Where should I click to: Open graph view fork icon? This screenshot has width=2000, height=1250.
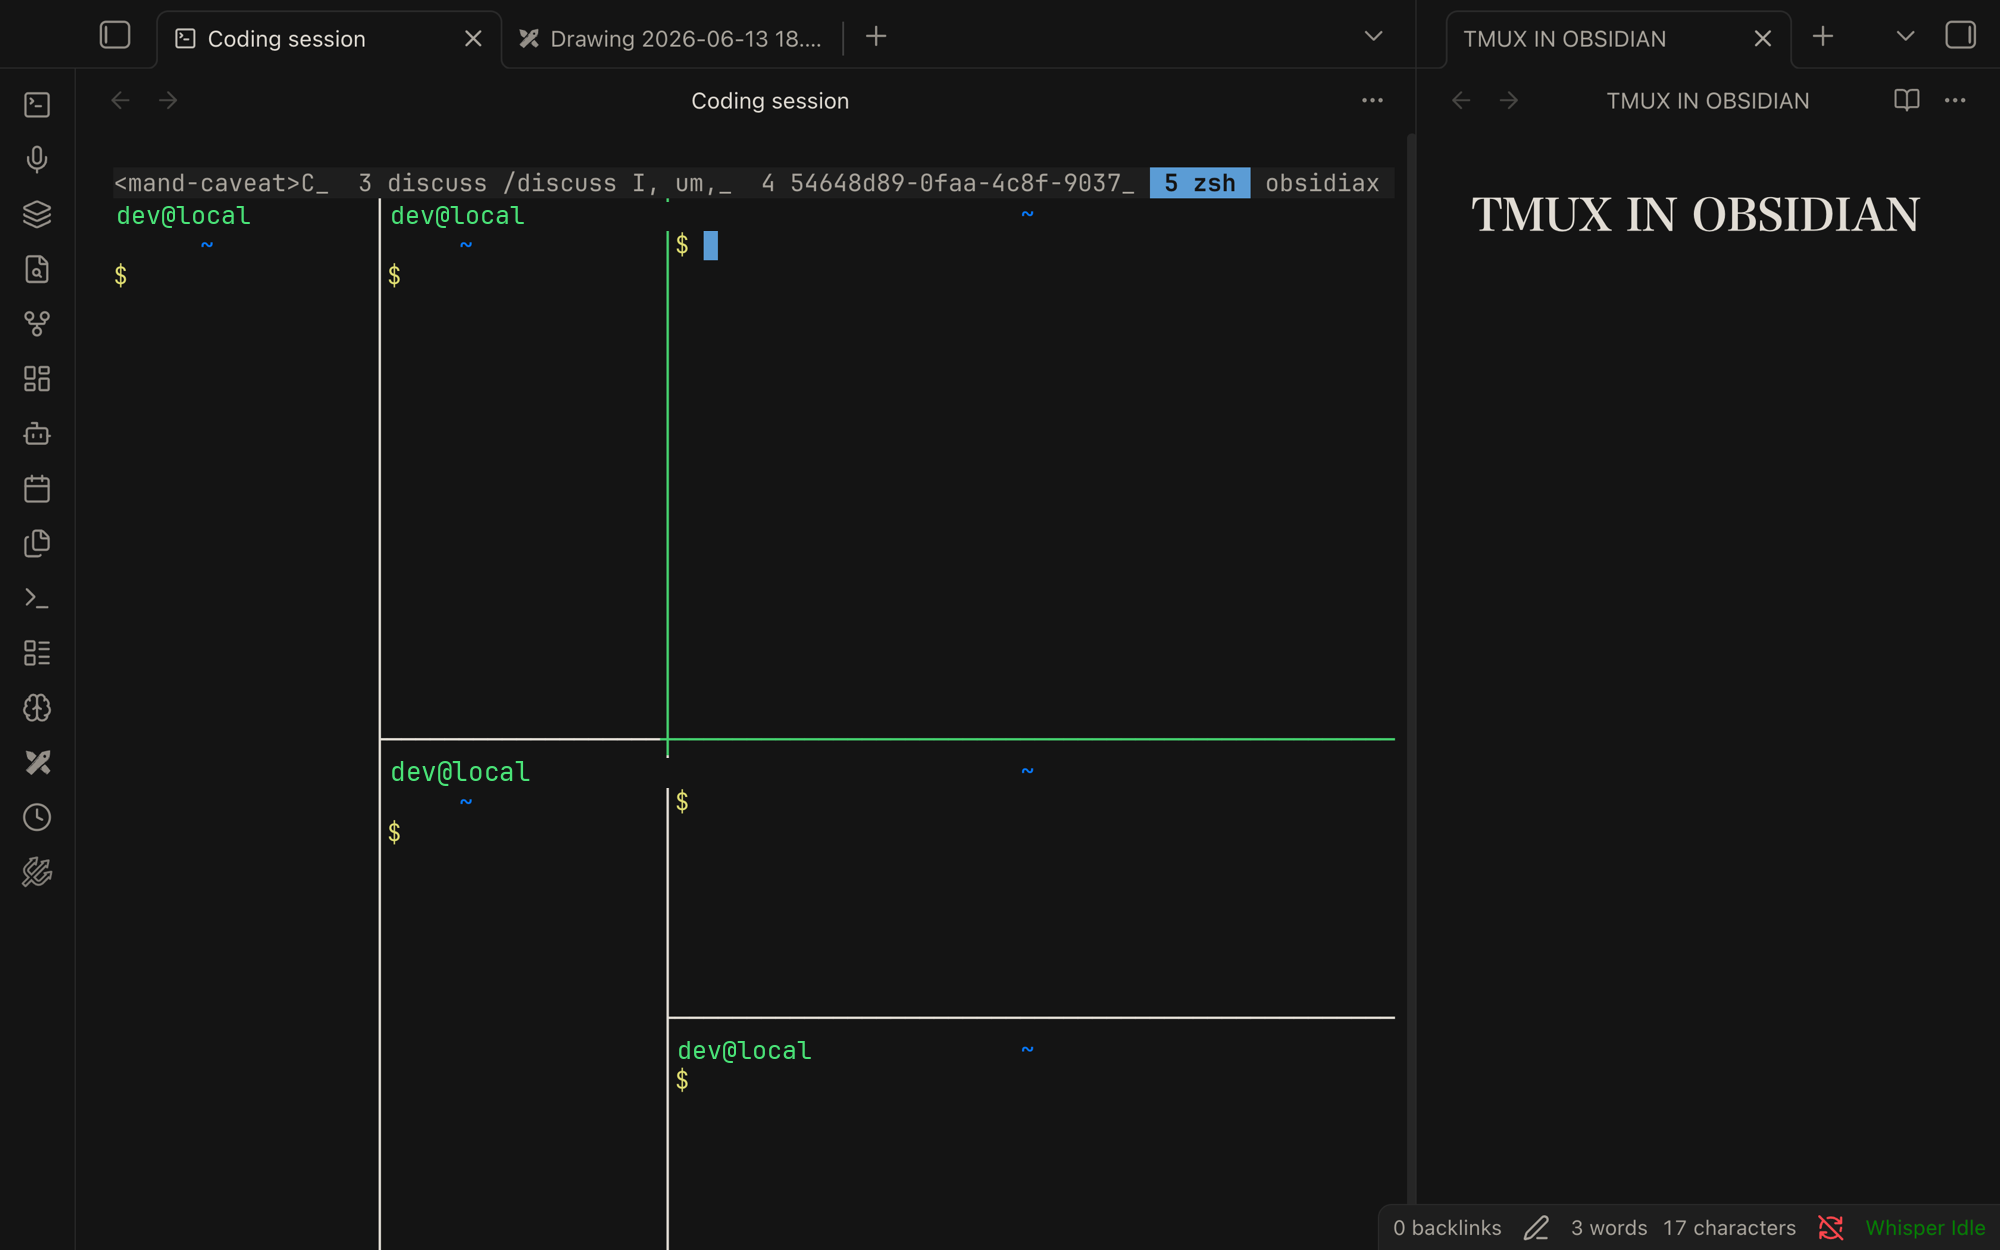(37, 324)
